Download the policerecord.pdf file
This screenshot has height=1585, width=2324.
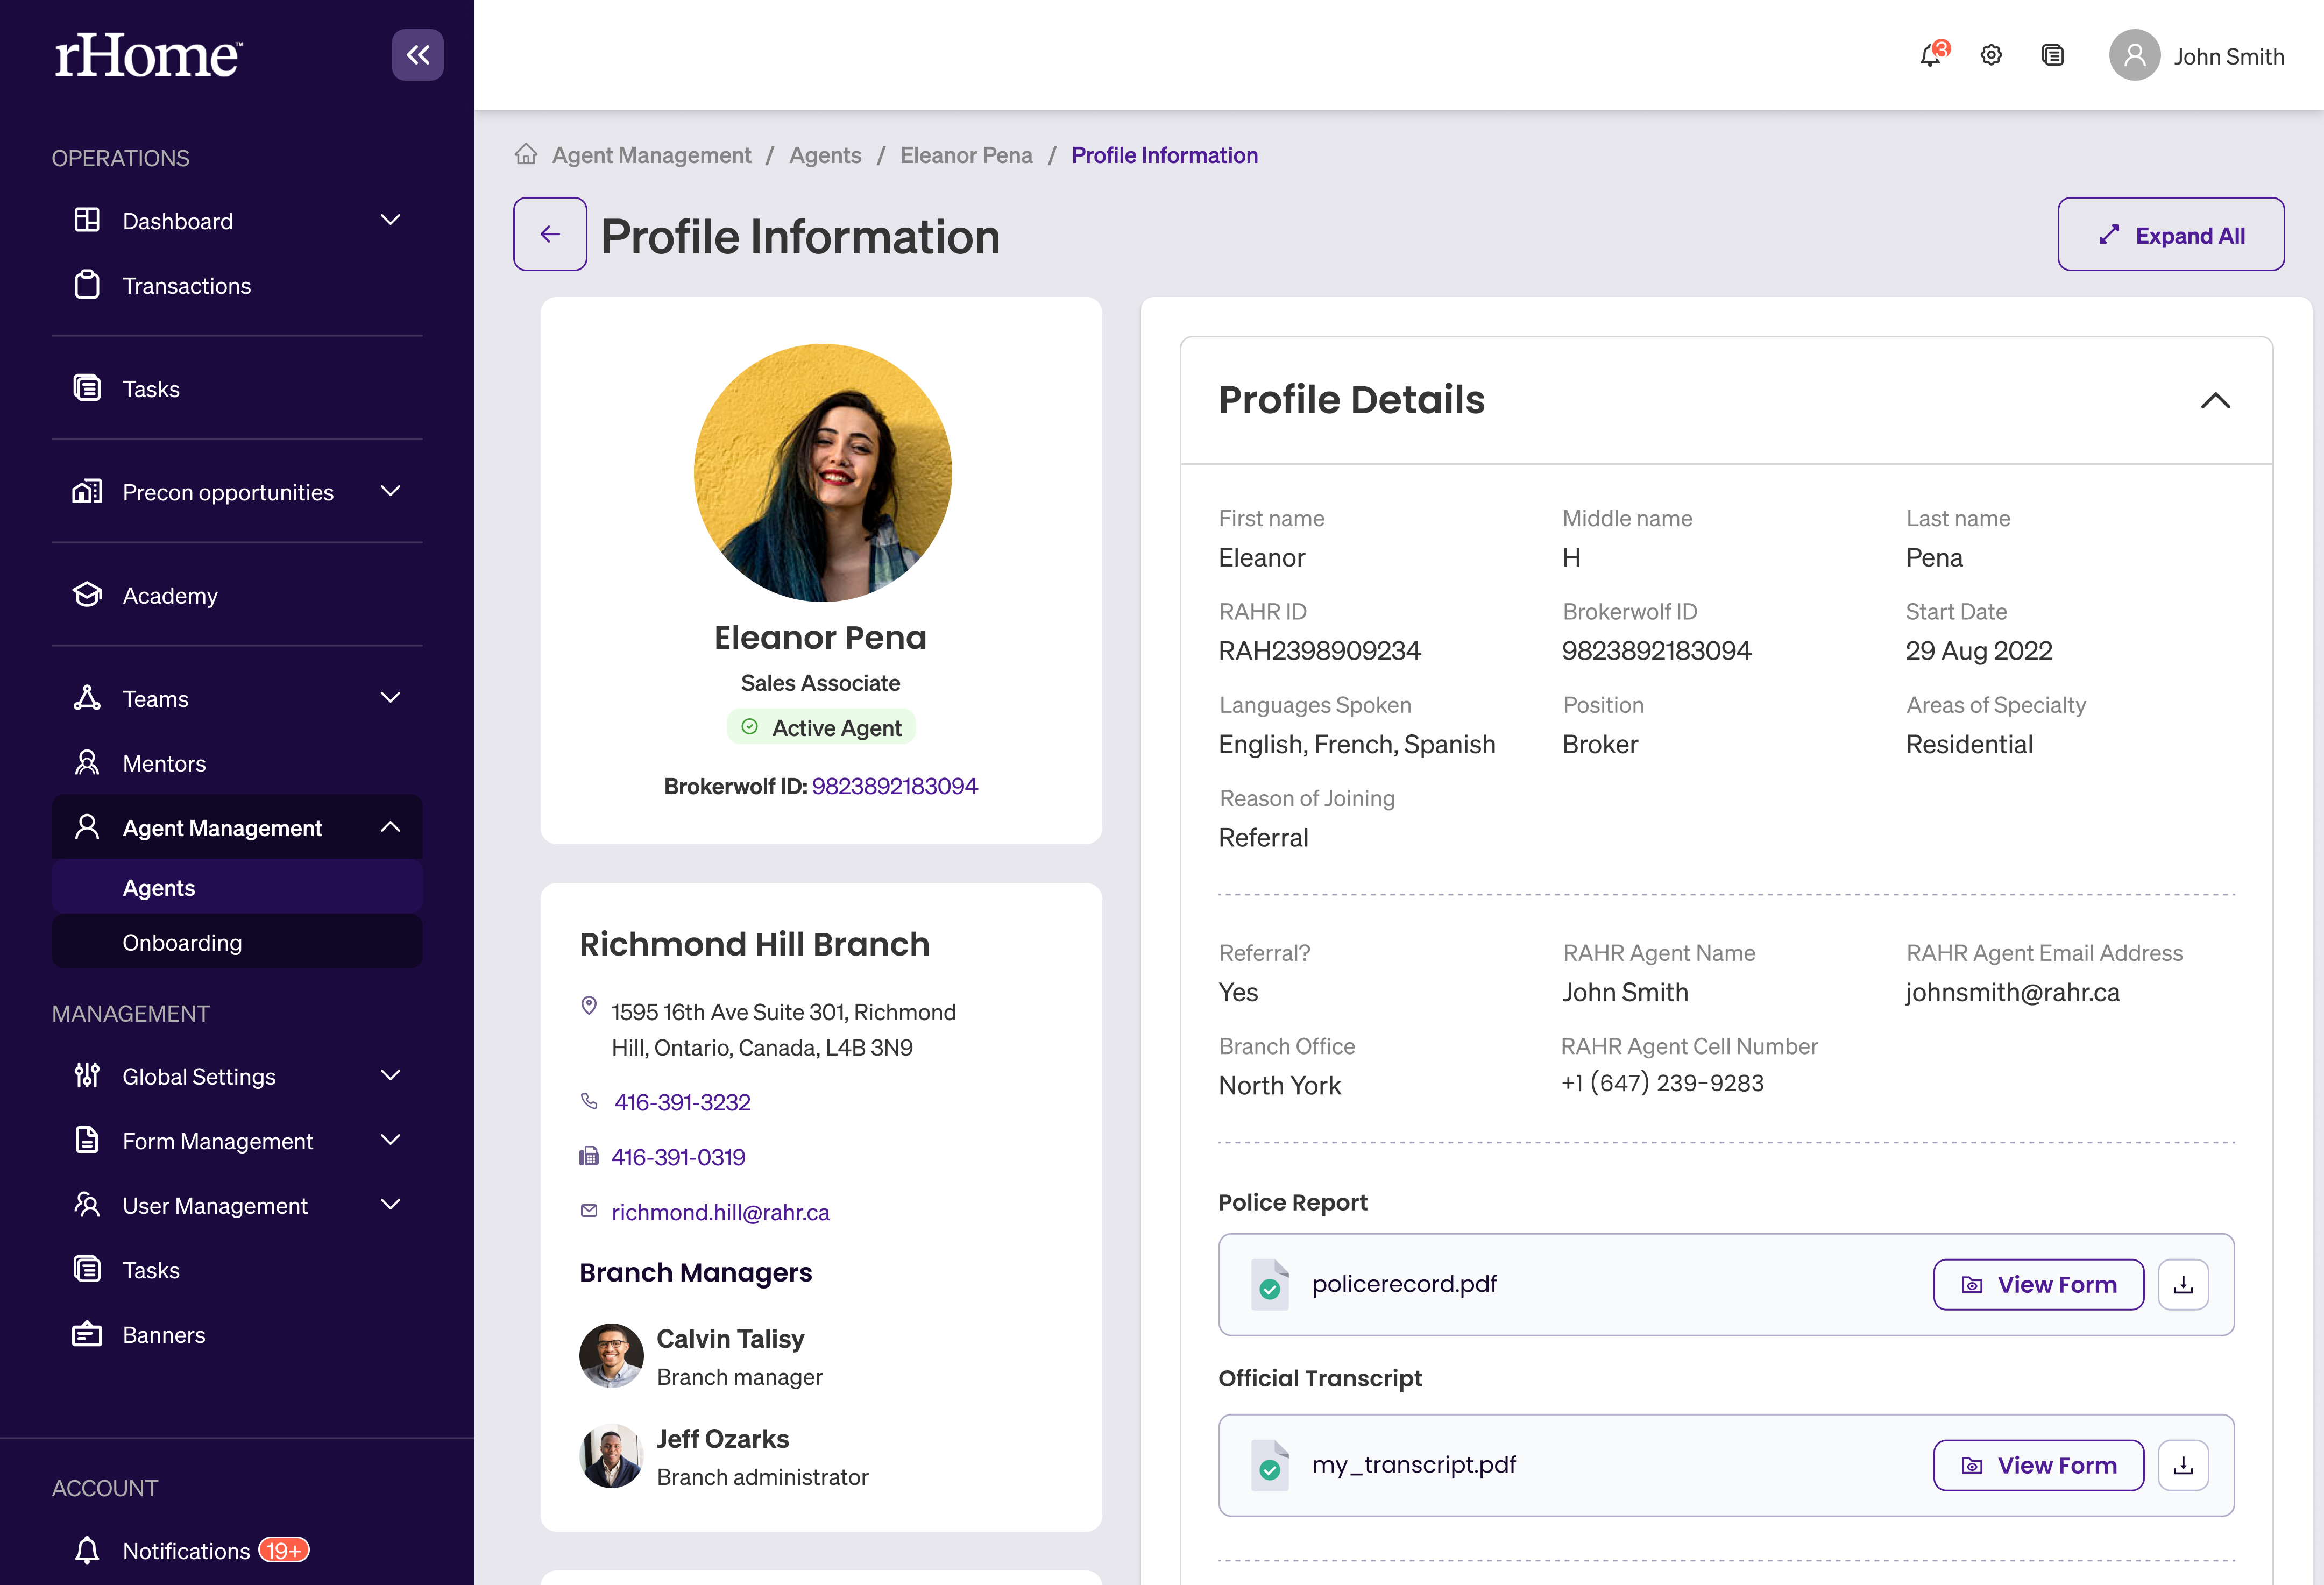point(2183,1284)
